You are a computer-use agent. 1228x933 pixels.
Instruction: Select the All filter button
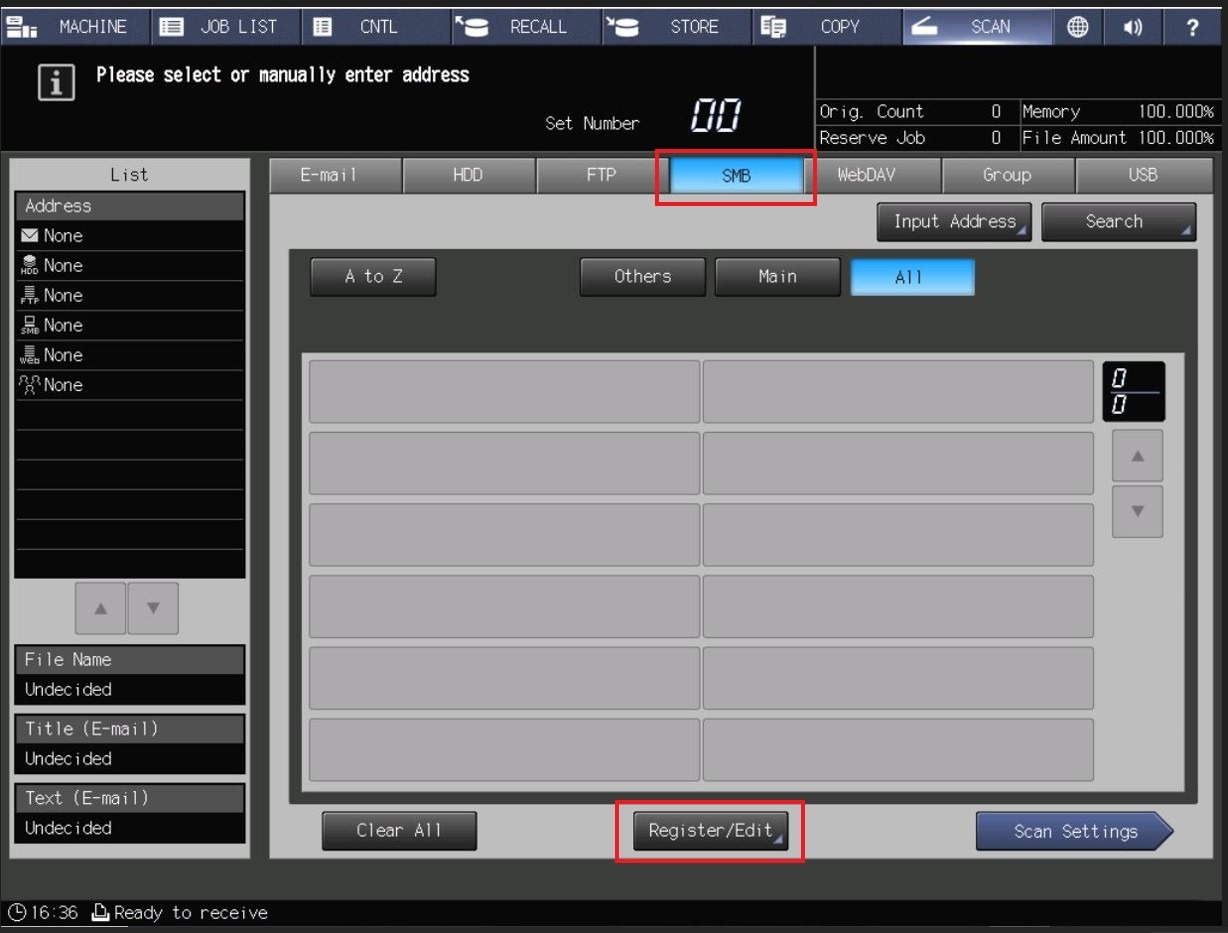click(x=911, y=277)
